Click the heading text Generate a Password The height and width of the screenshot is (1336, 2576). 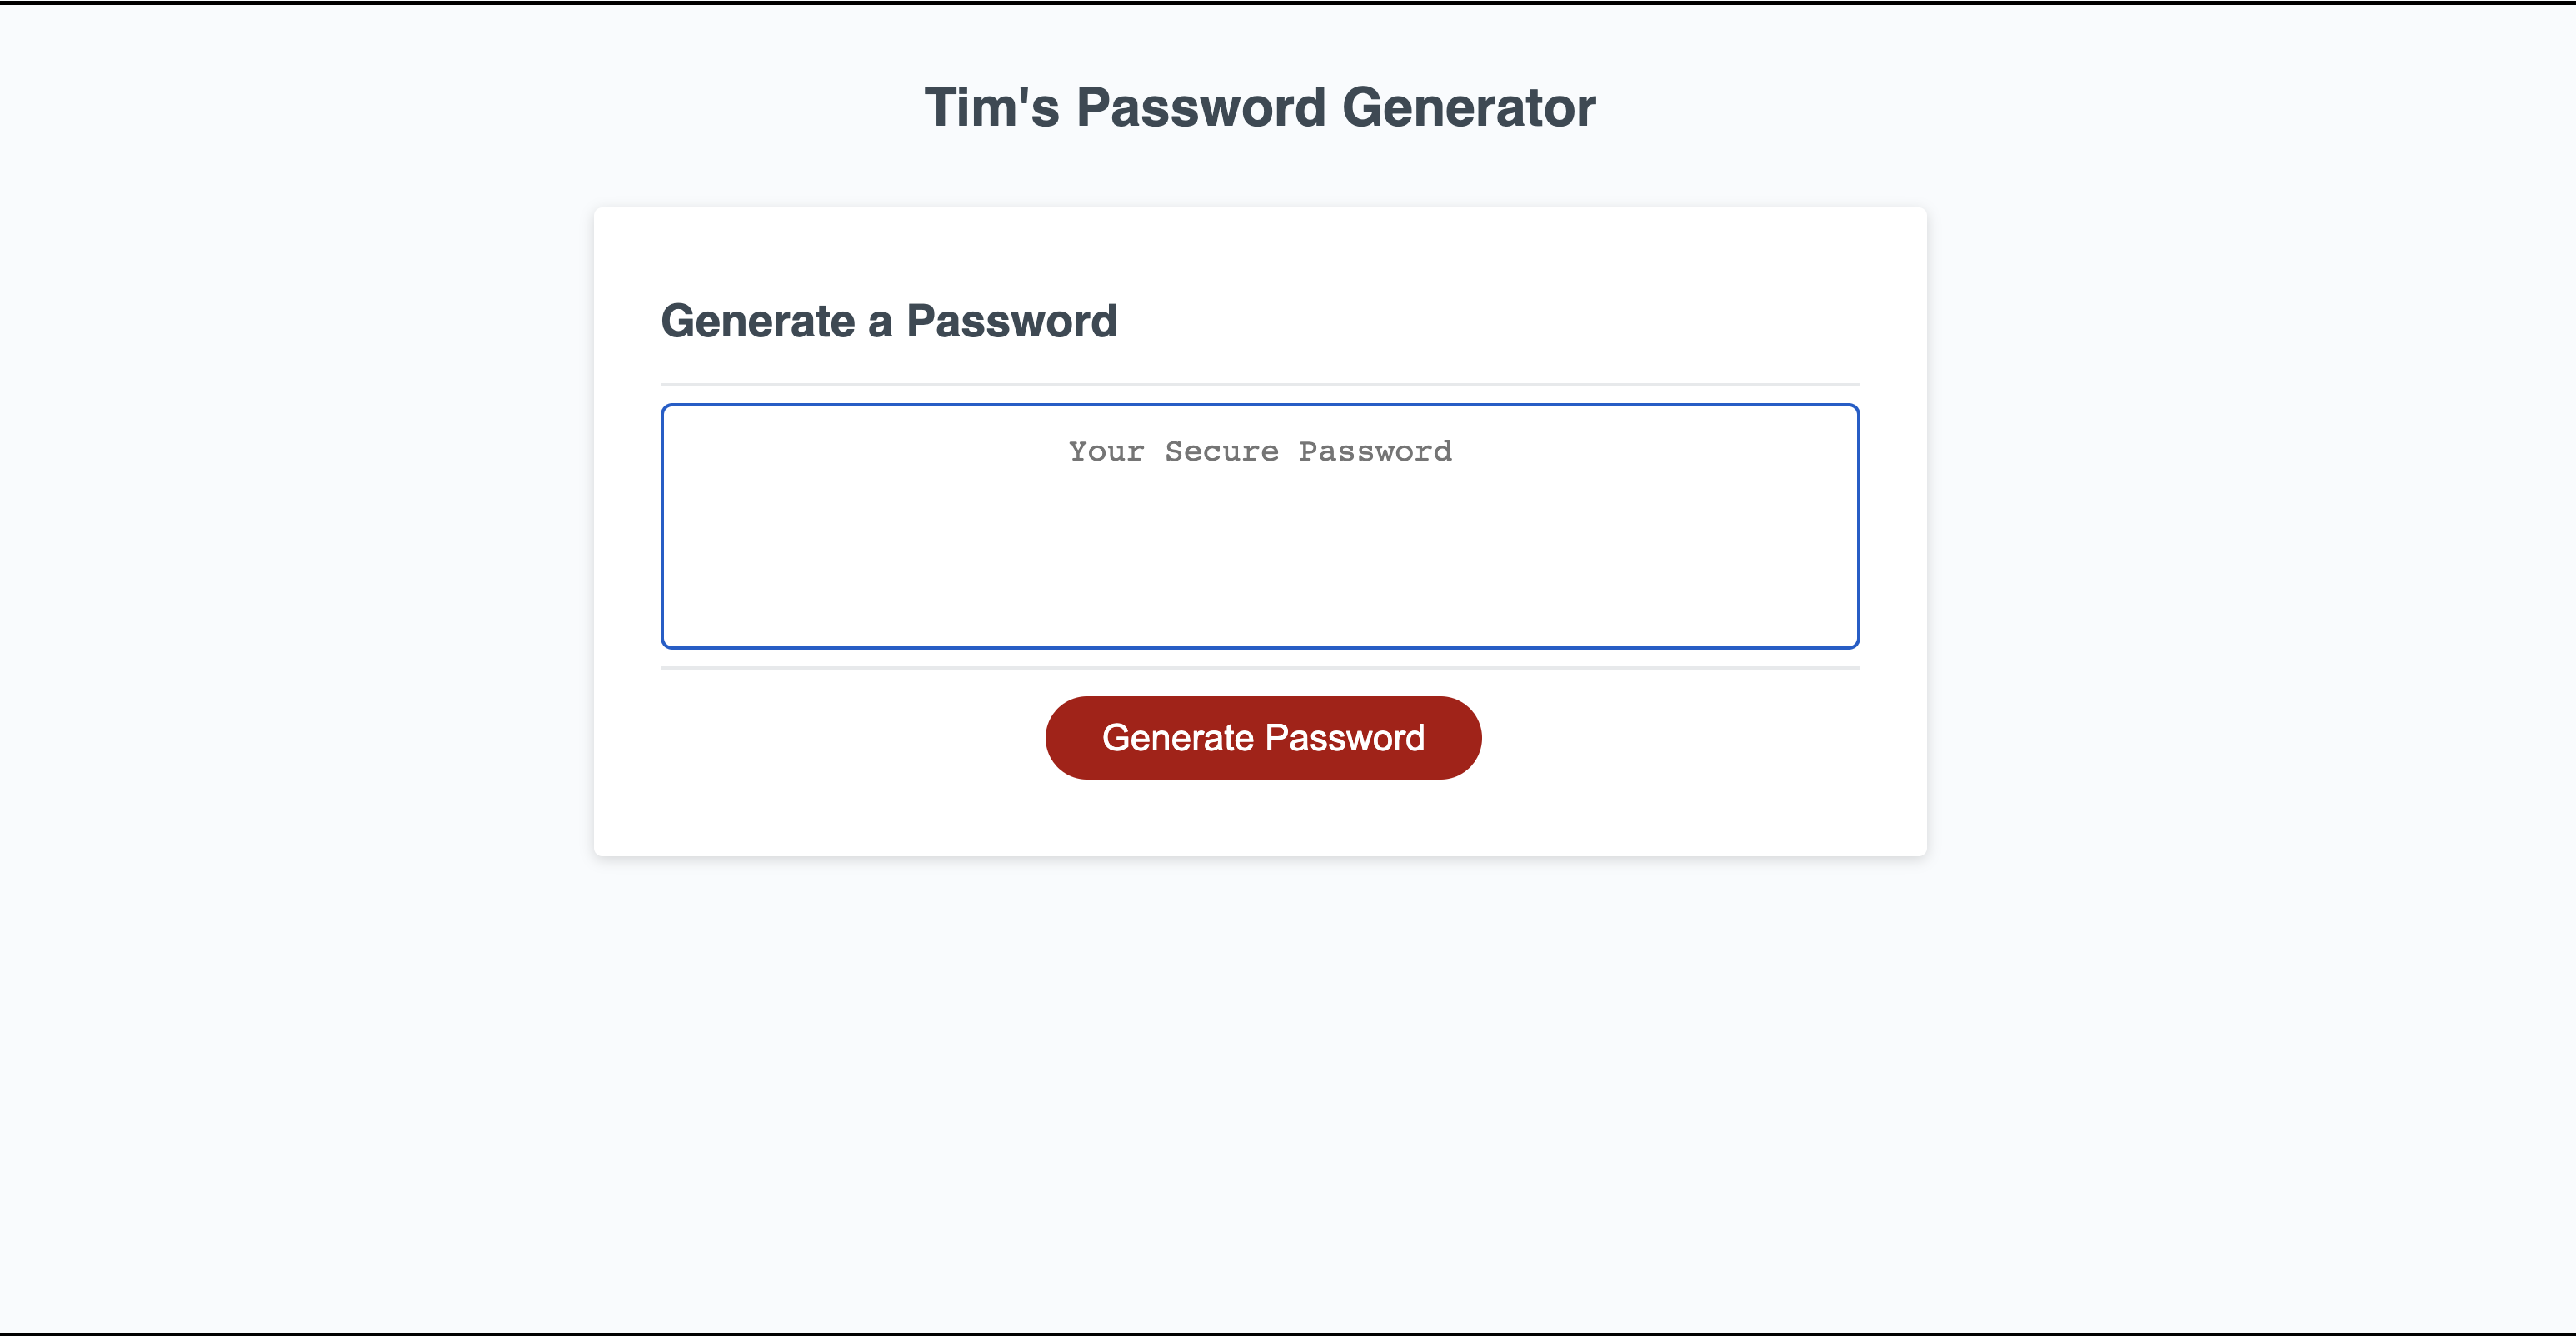(x=889, y=321)
